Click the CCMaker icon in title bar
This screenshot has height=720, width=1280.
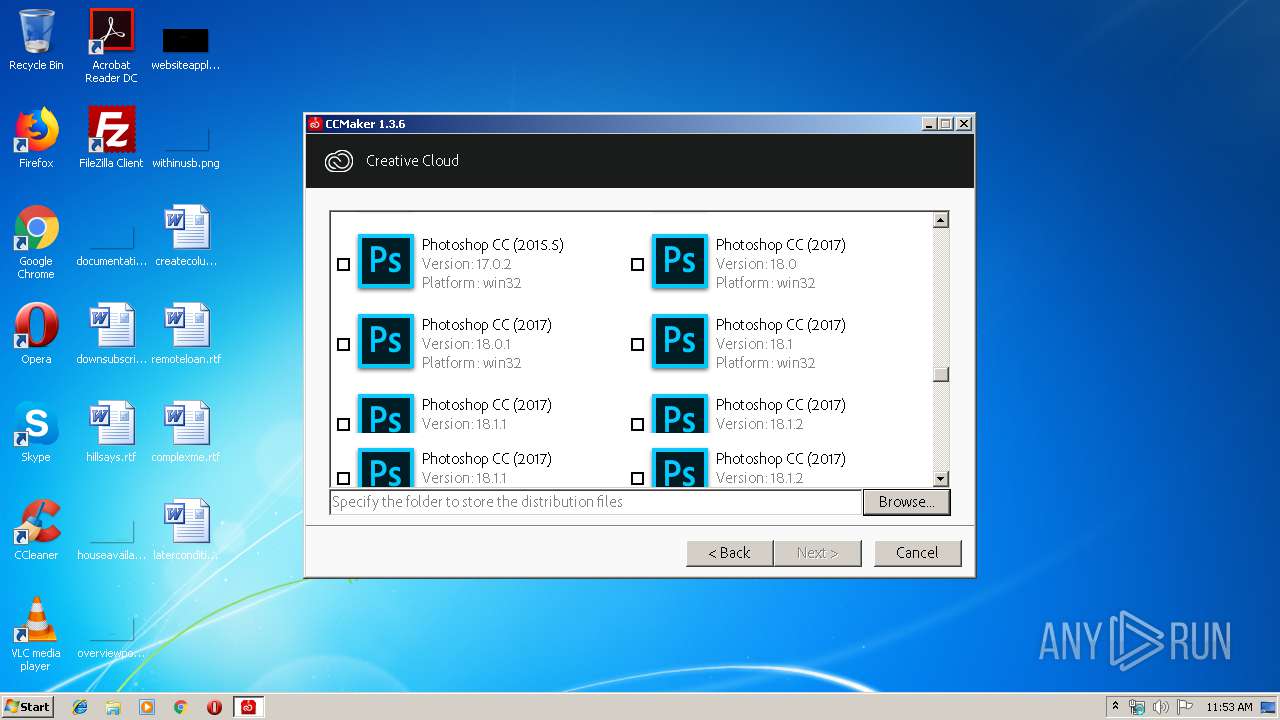click(x=315, y=124)
